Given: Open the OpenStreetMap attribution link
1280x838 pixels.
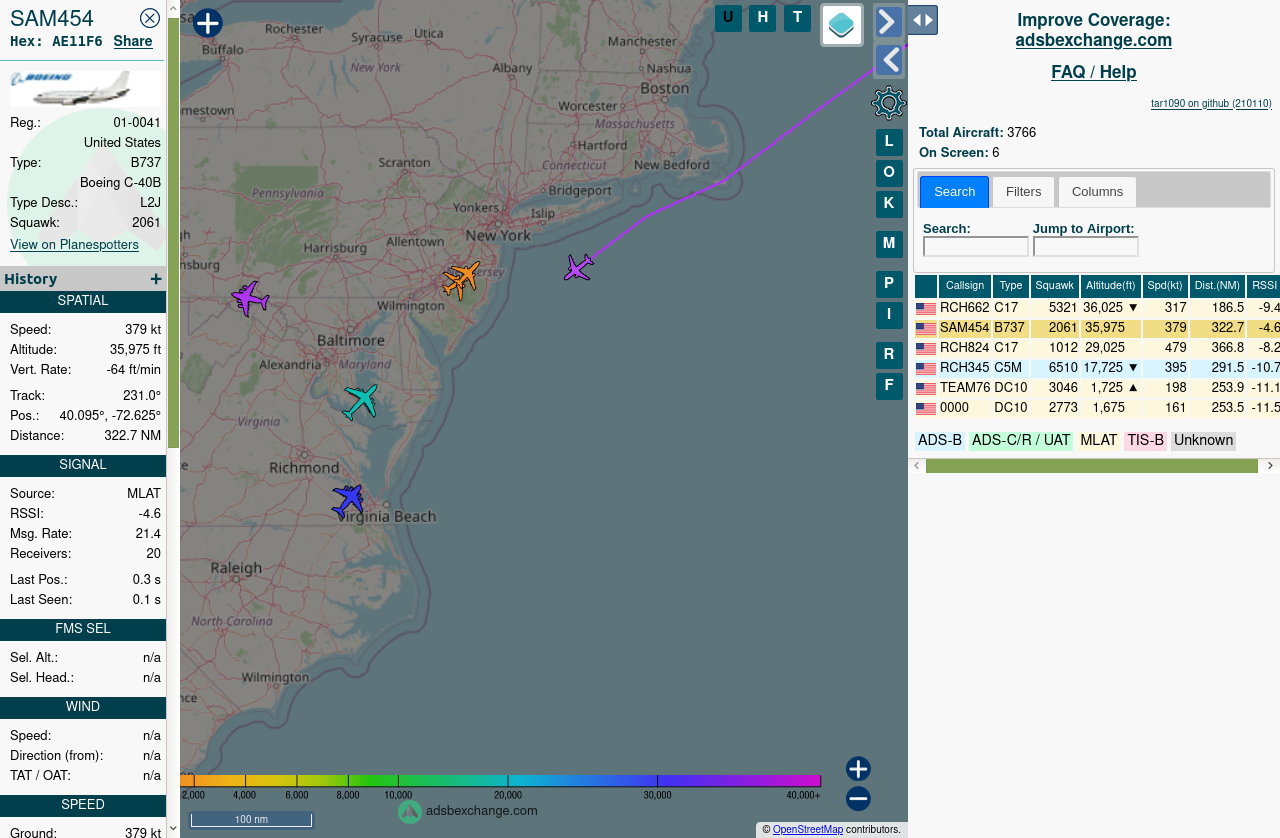Looking at the screenshot, I should coord(808,830).
